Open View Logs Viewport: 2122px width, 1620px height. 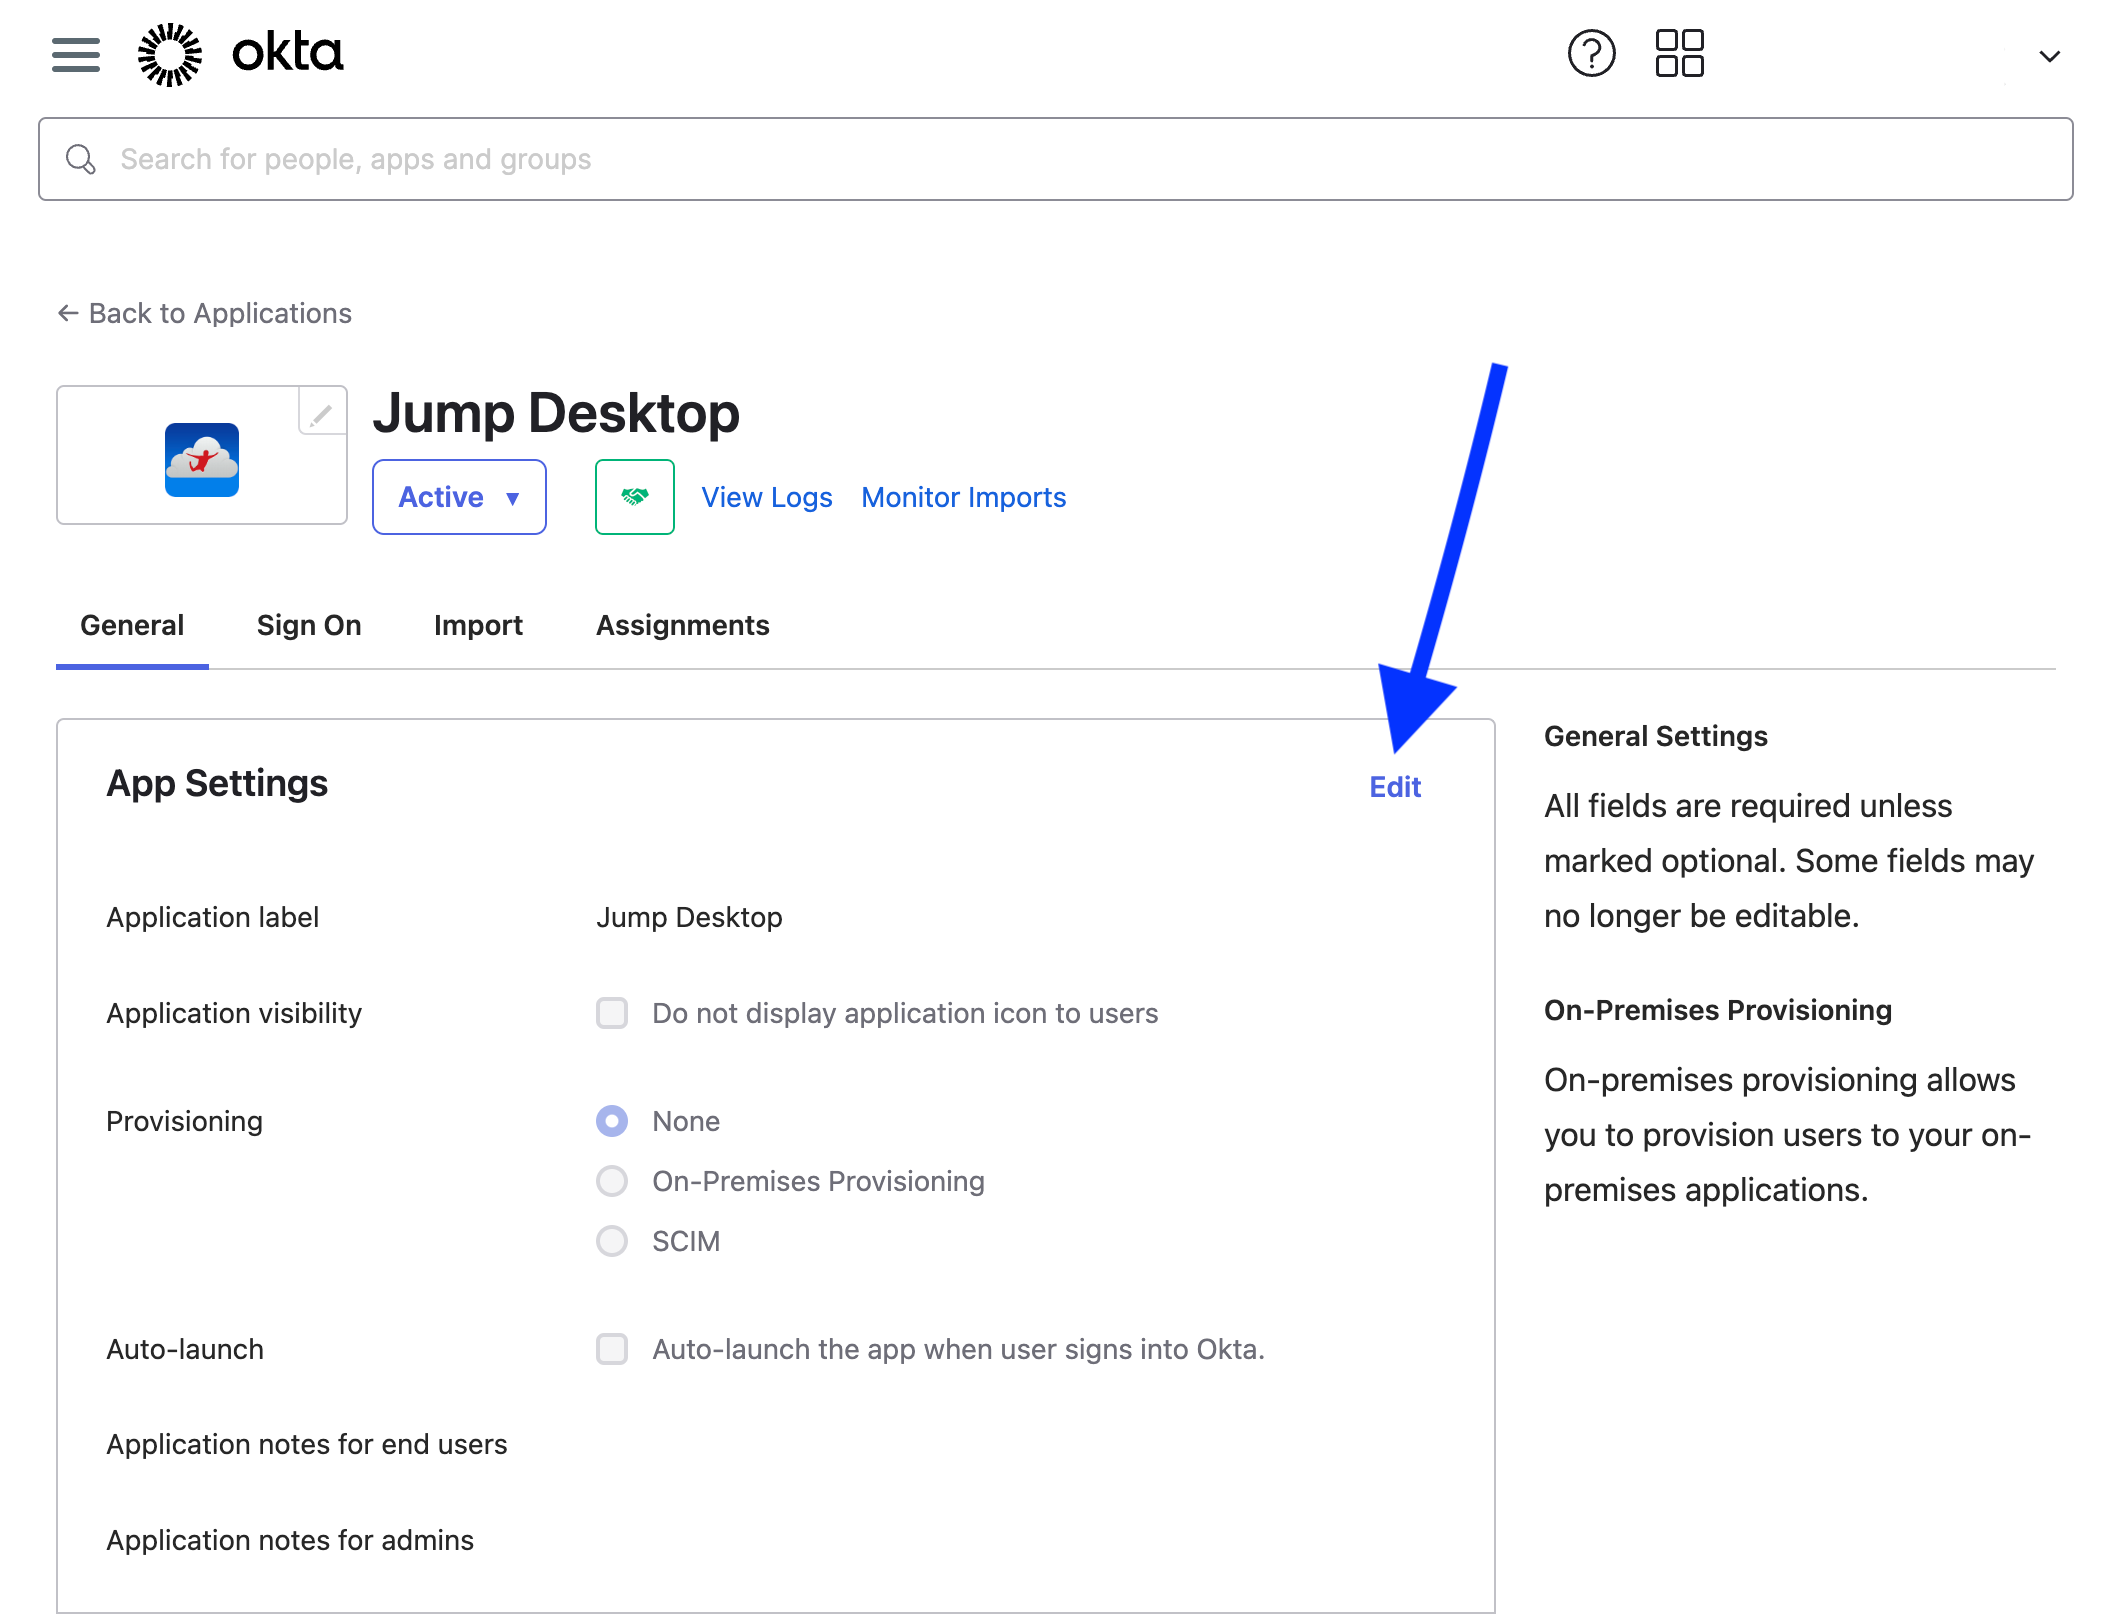click(767, 497)
